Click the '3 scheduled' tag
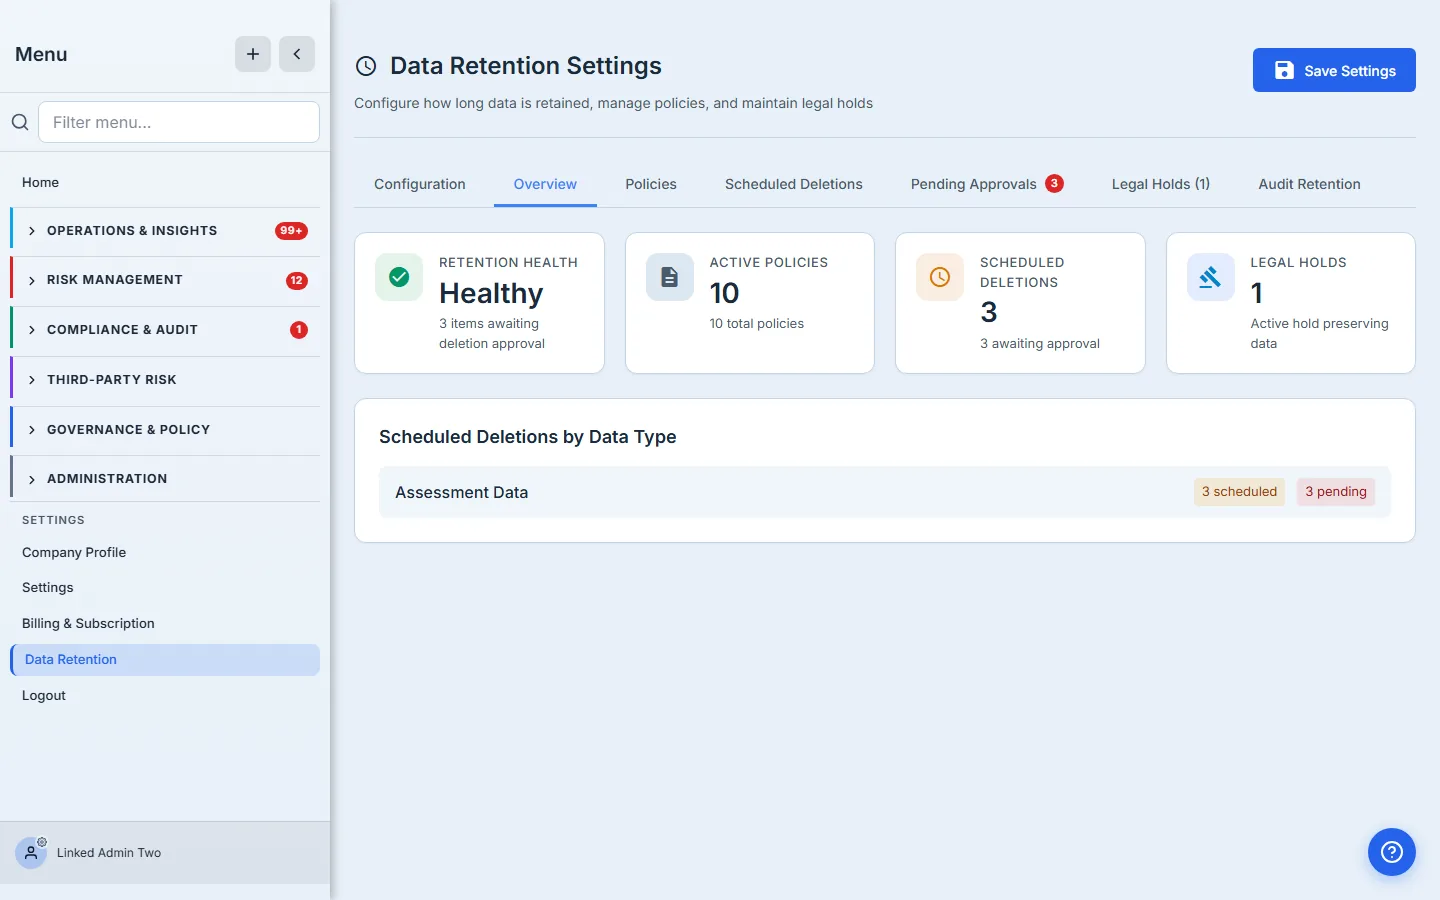 [x=1239, y=492]
